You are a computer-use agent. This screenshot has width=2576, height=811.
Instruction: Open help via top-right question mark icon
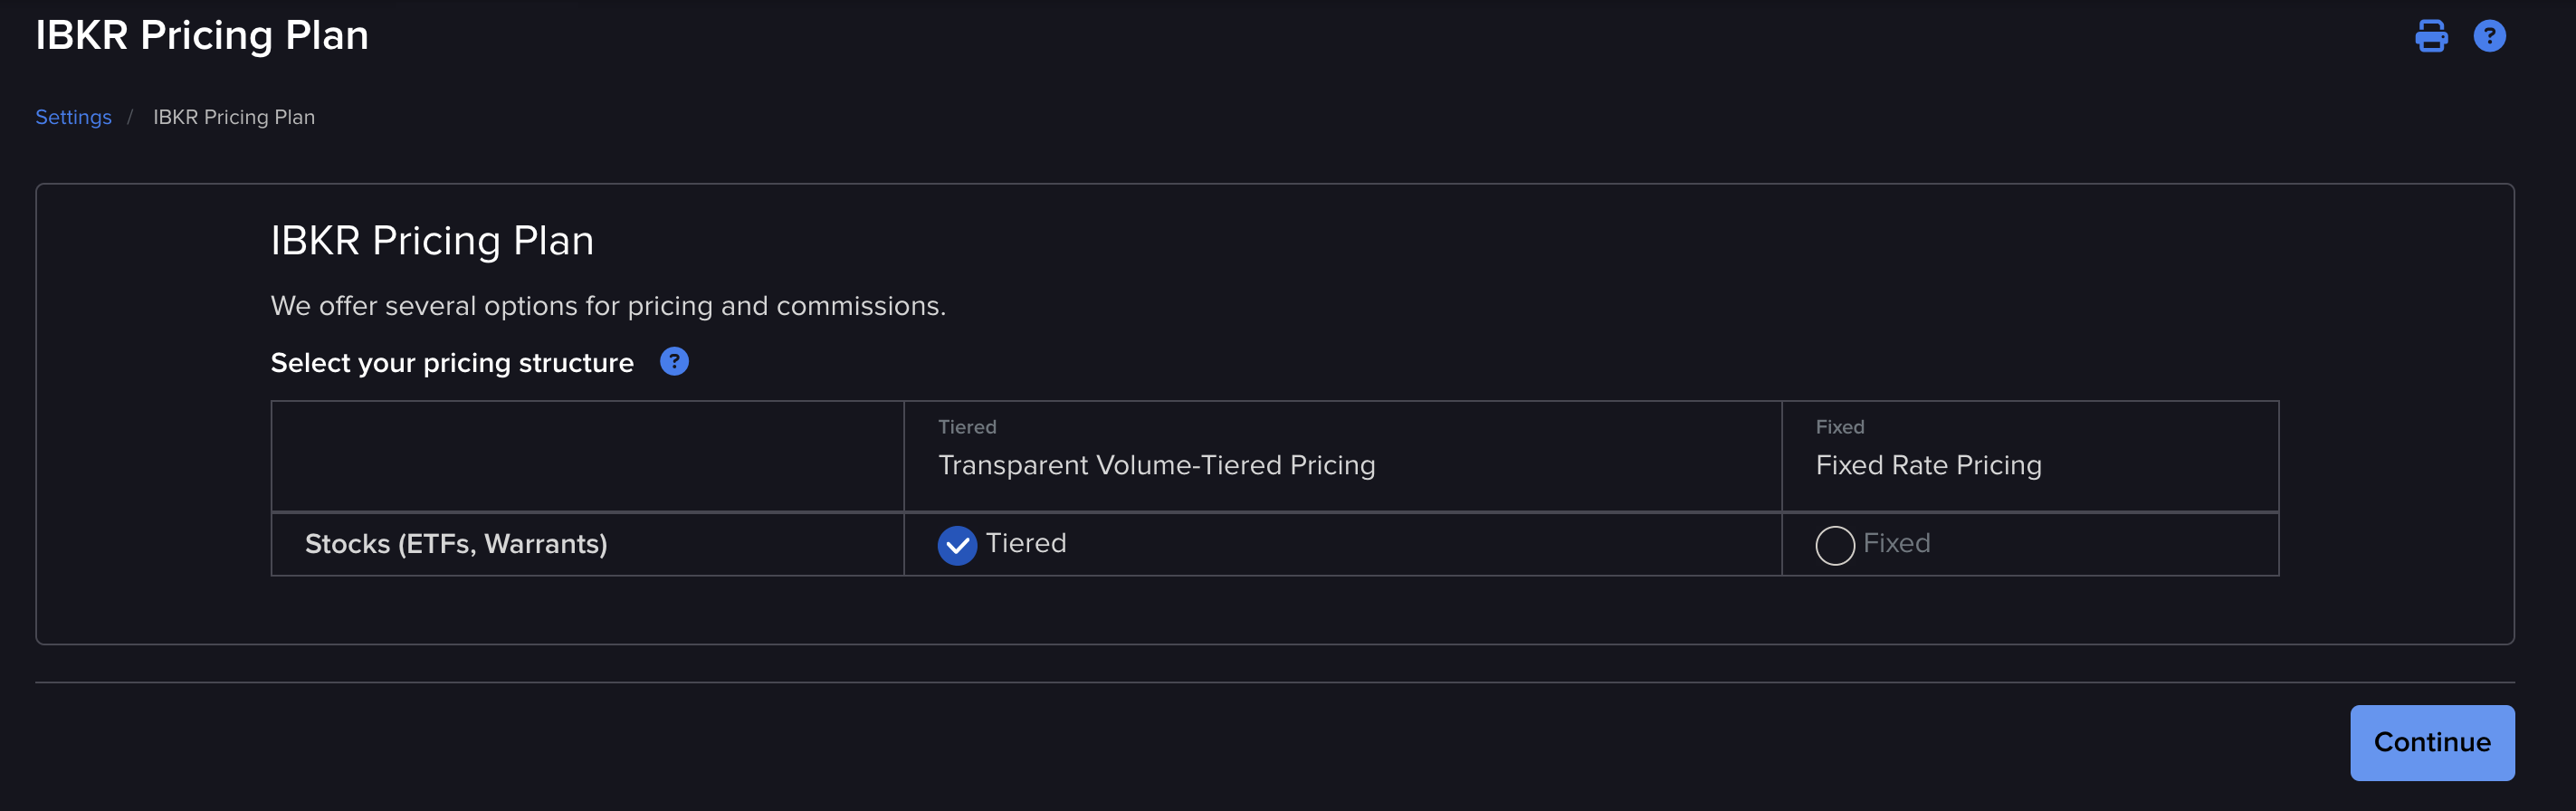[x=2489, y=36]
